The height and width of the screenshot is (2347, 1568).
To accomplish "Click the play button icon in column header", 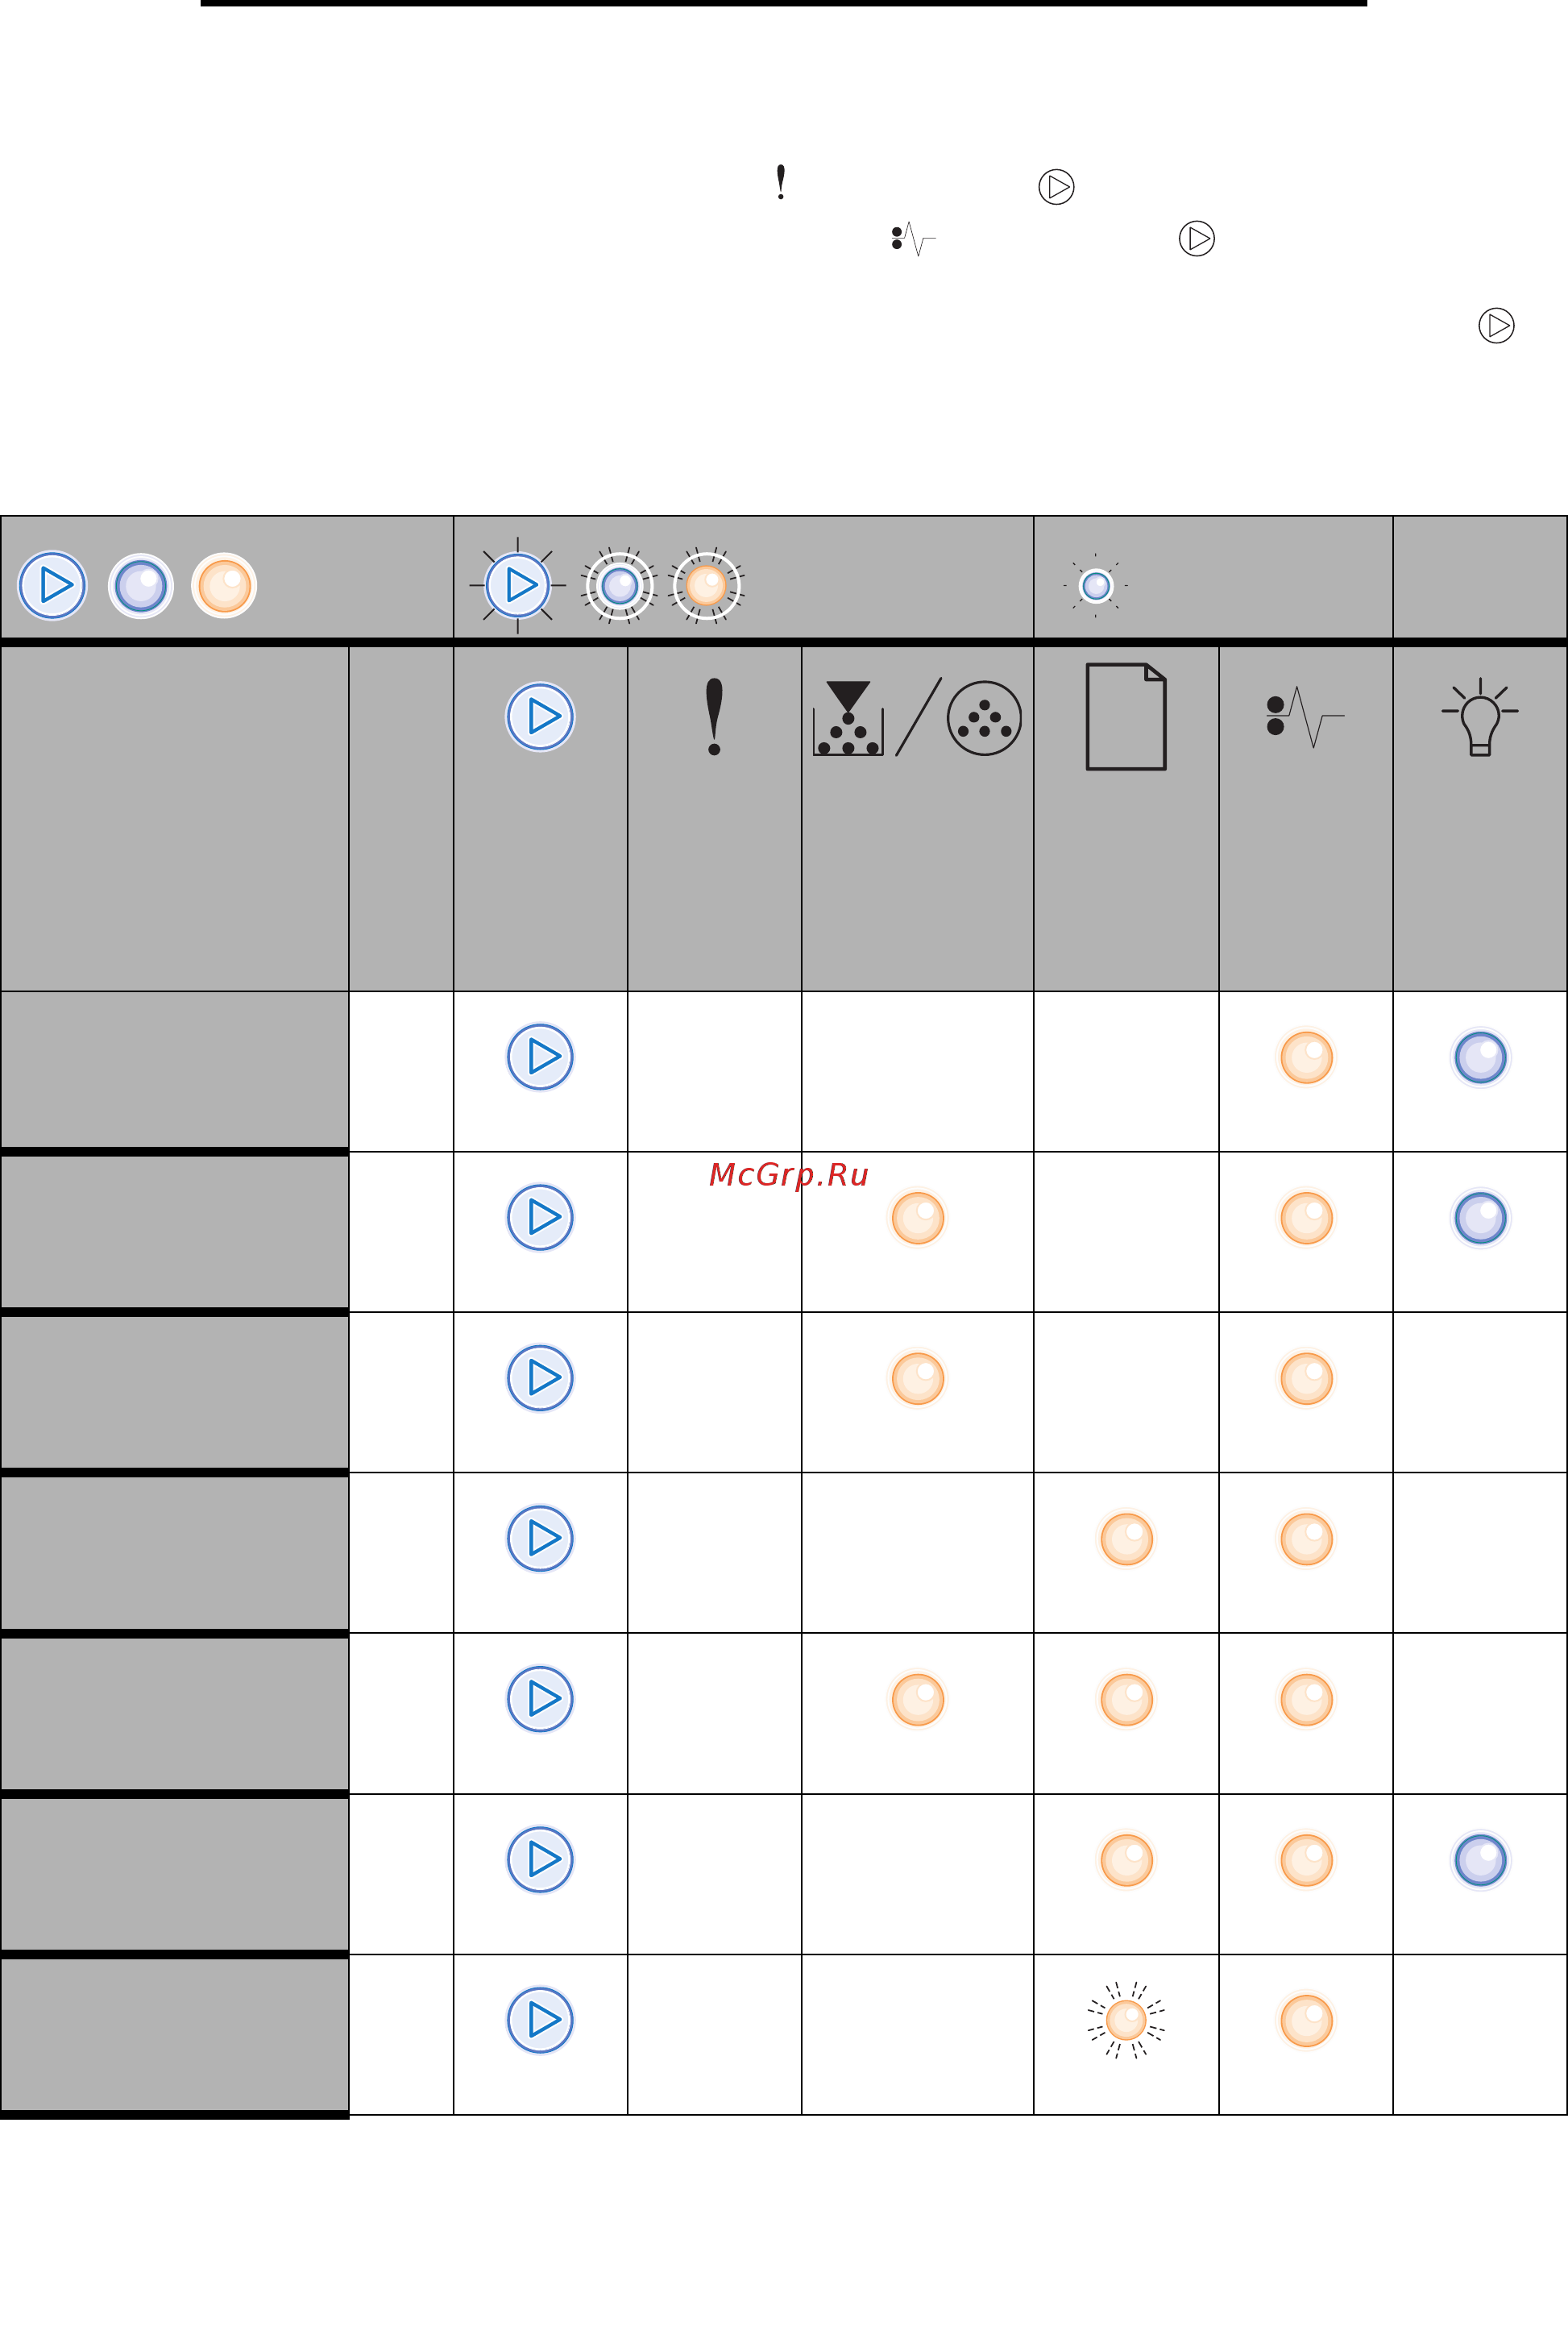I will click(540, 716).
